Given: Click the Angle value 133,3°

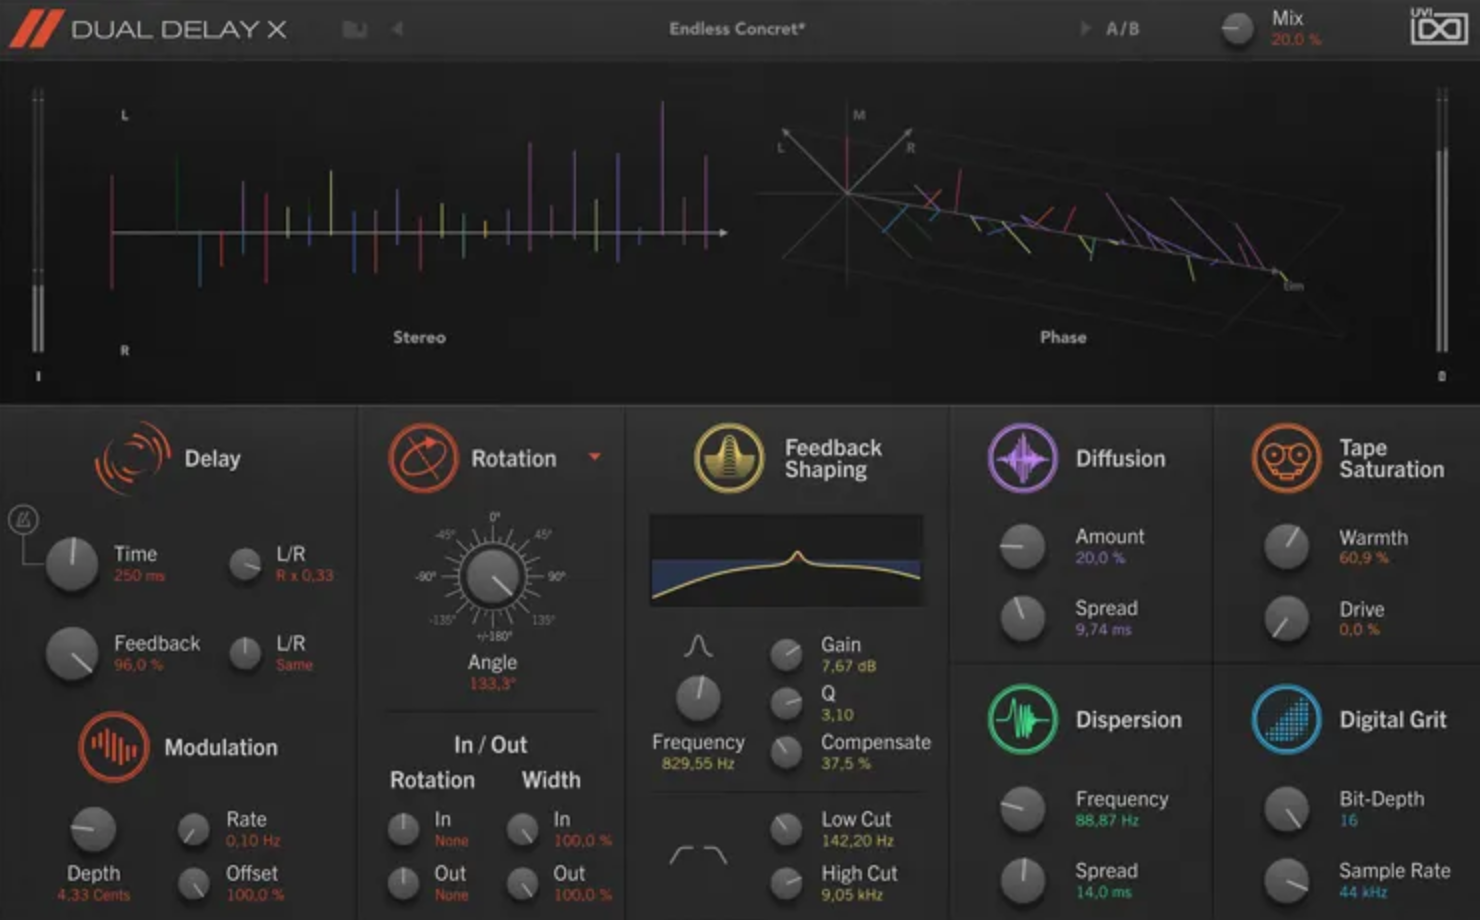Looking at the screenshot, I should pyautogui.click(x=493, y=684).
